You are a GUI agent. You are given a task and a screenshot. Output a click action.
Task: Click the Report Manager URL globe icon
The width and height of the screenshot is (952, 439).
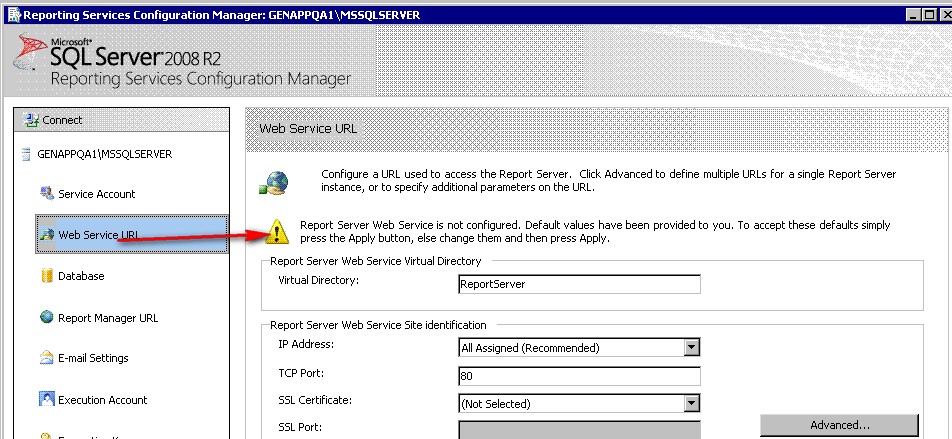[x=47, y=317]
